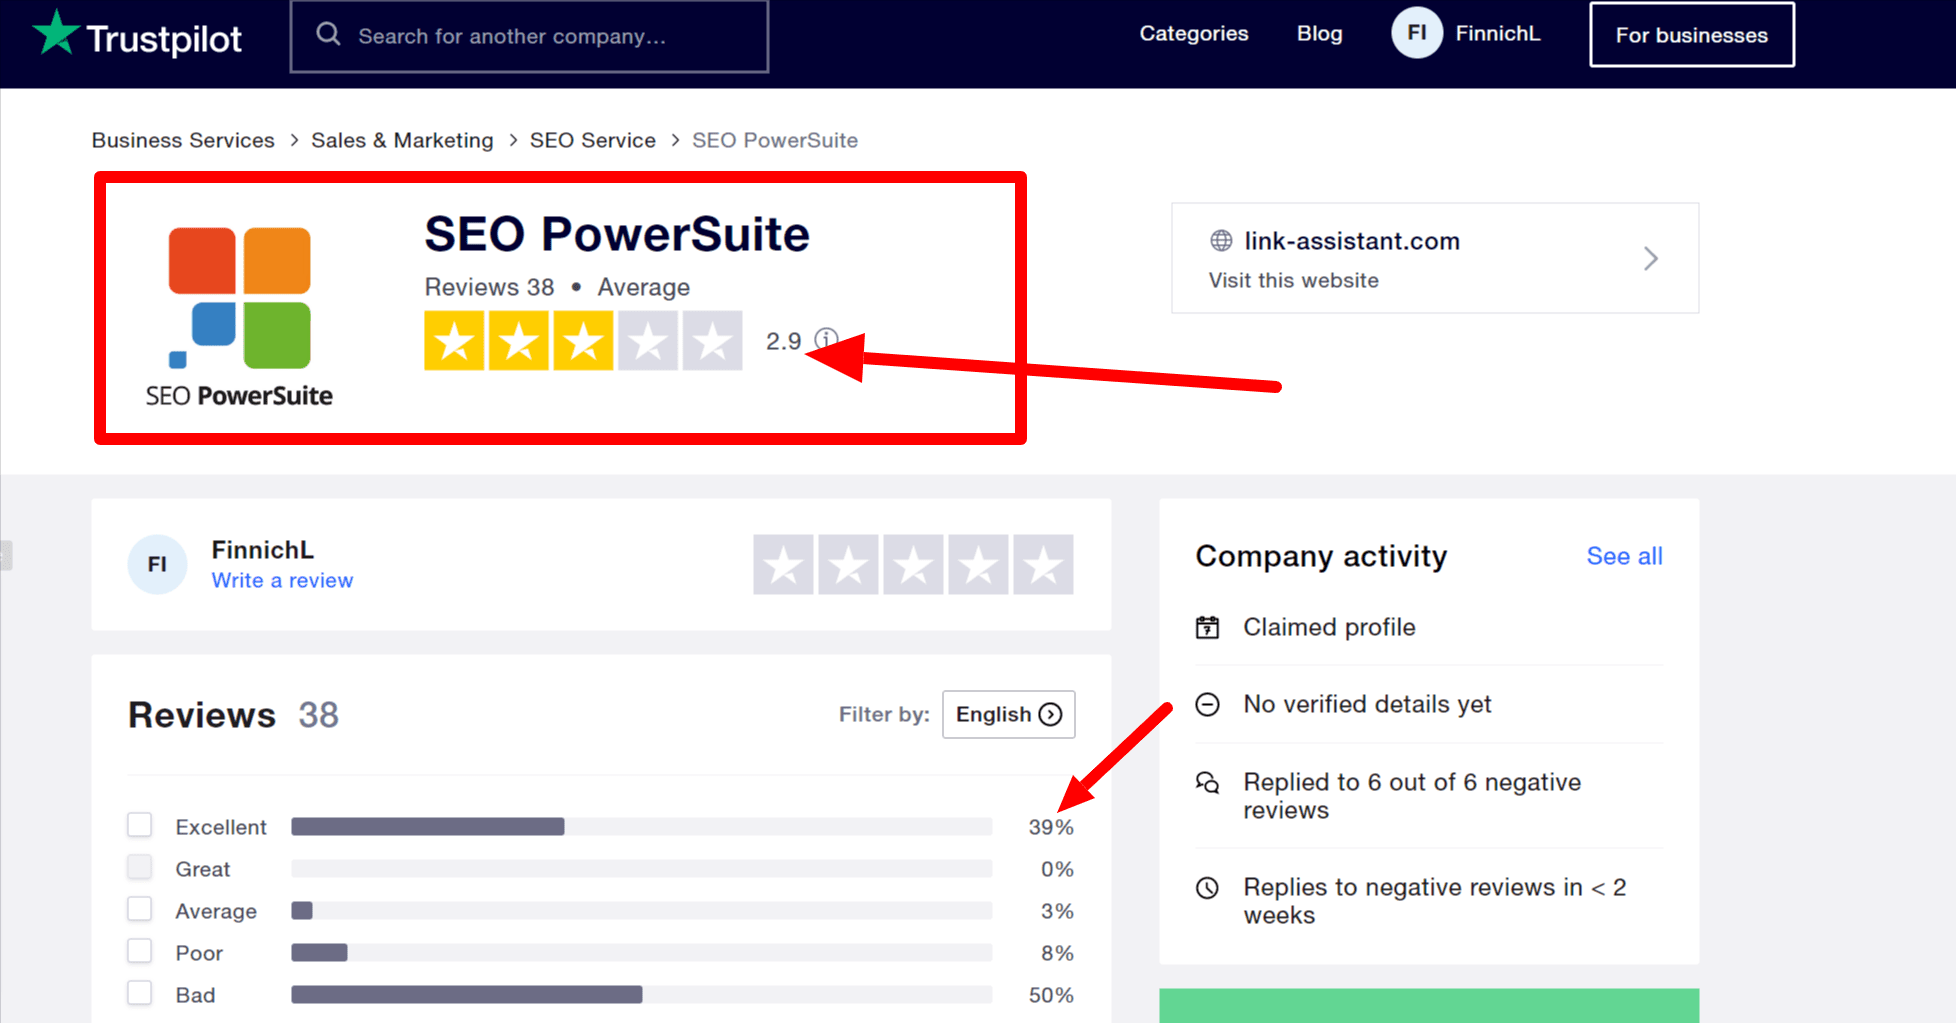
Task: Click the For businesses button
Action: point(1691,35)
